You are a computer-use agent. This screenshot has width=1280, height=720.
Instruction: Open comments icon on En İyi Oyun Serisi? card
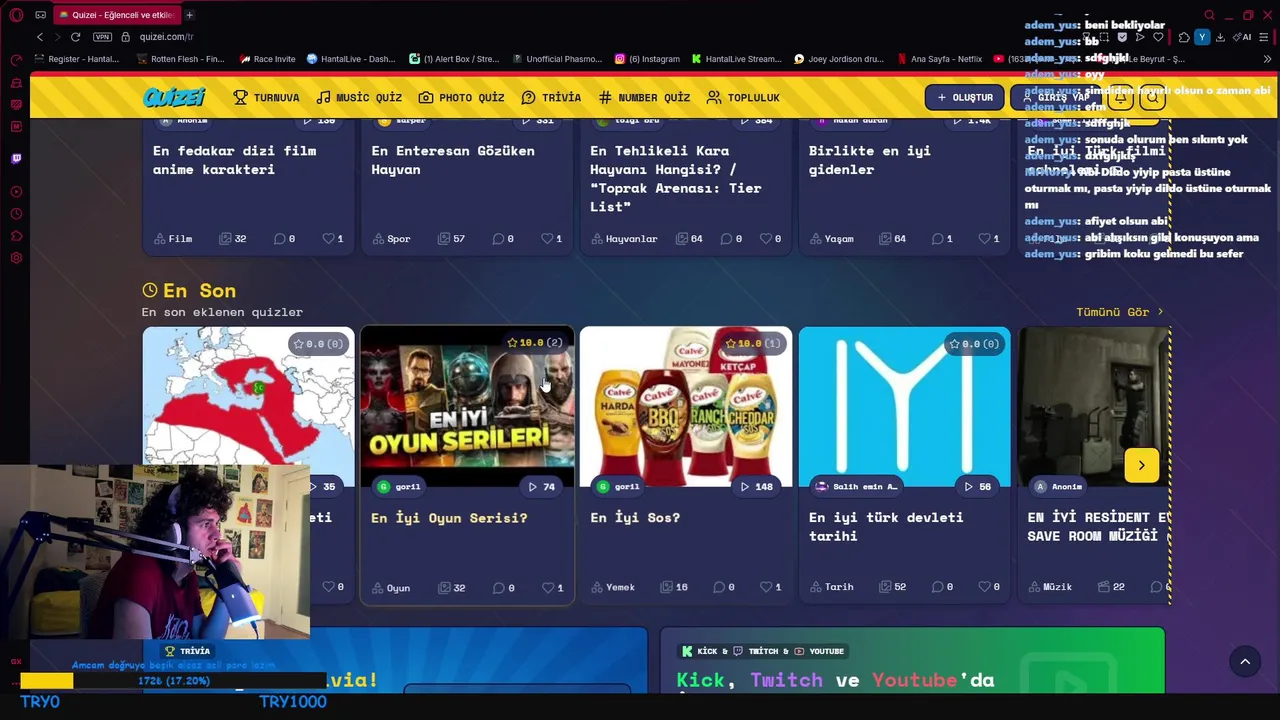click(x=498, y=587)
